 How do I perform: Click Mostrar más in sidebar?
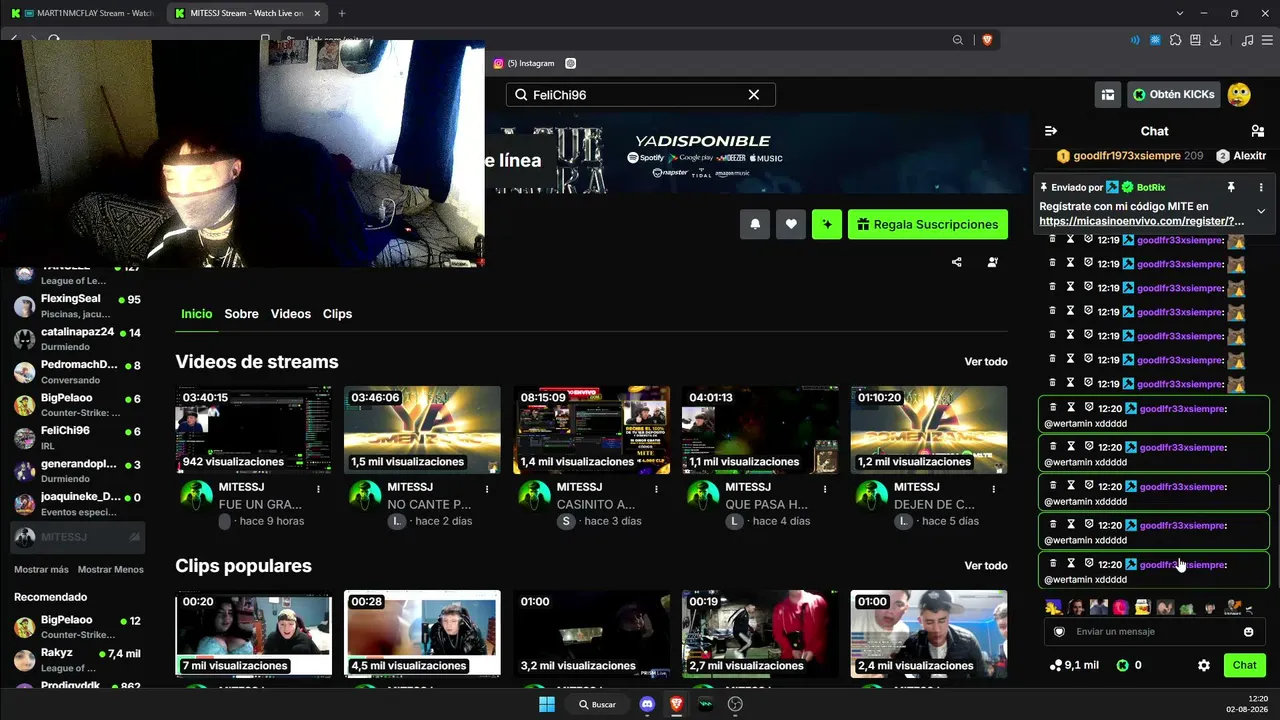click(x=41, y=569)
